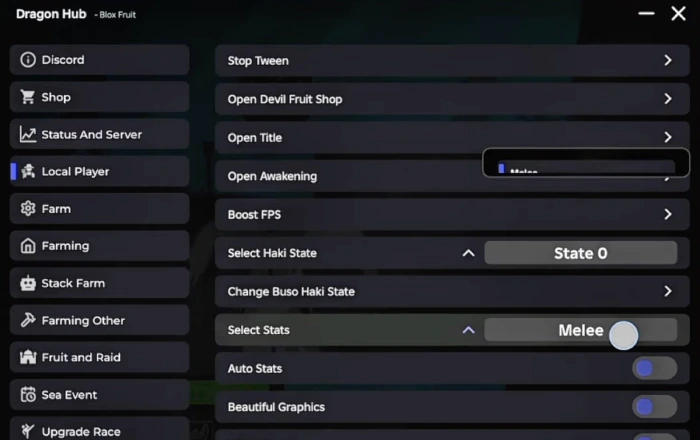Open the Select Haki State dropdown

pos(580,253)
